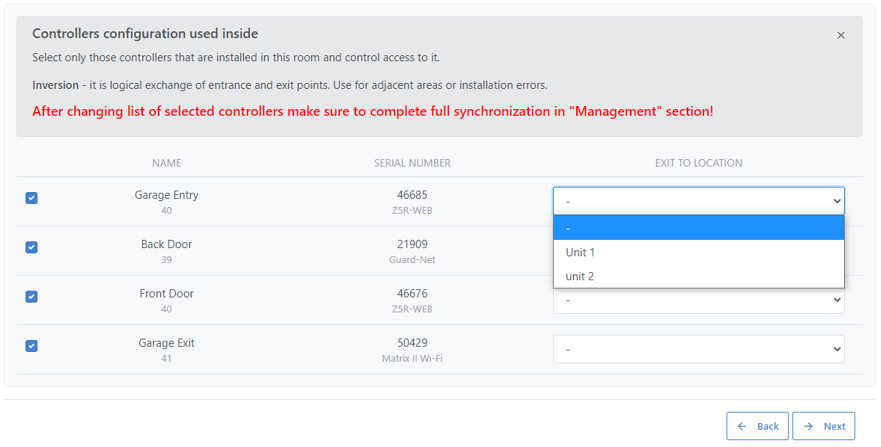881x447 pixels.
Task: Toggle the Back Door controller checkbox
Action: (31, 247)
